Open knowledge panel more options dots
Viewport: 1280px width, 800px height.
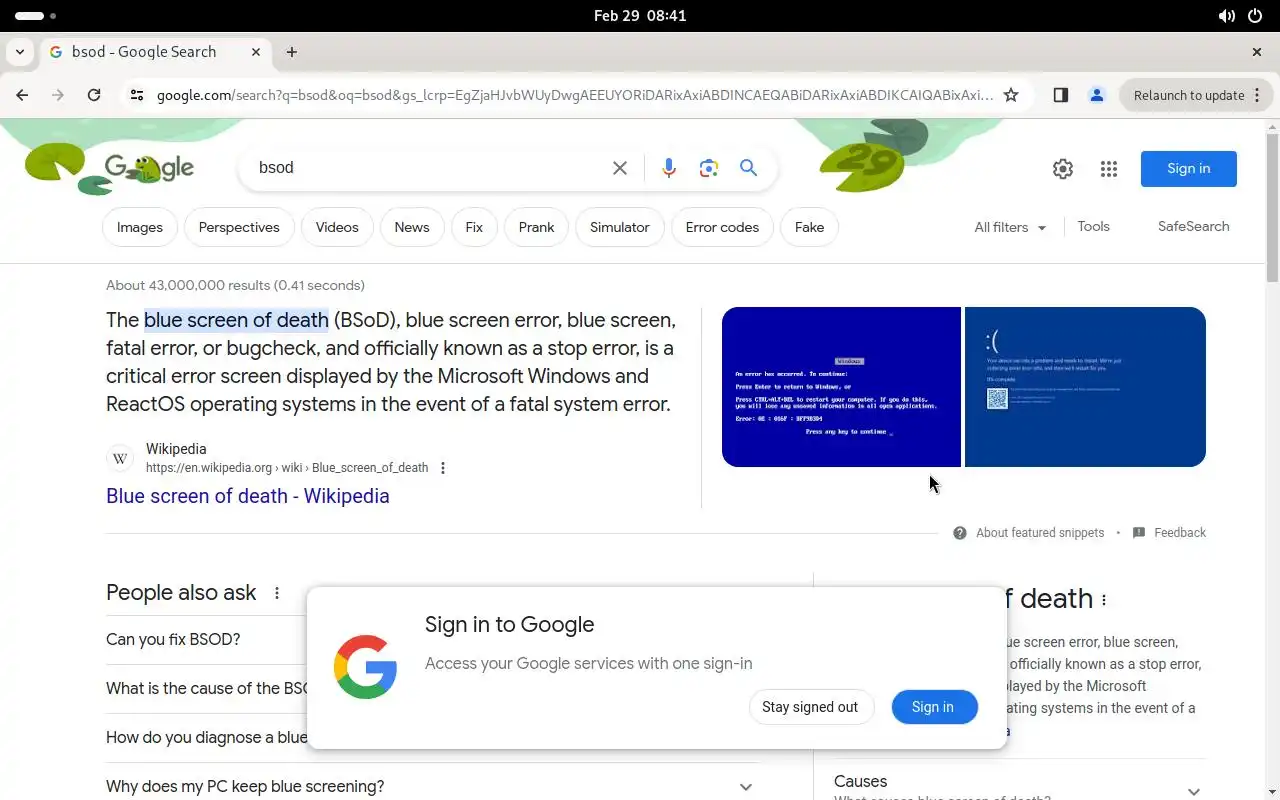[x=1104, y=600]
